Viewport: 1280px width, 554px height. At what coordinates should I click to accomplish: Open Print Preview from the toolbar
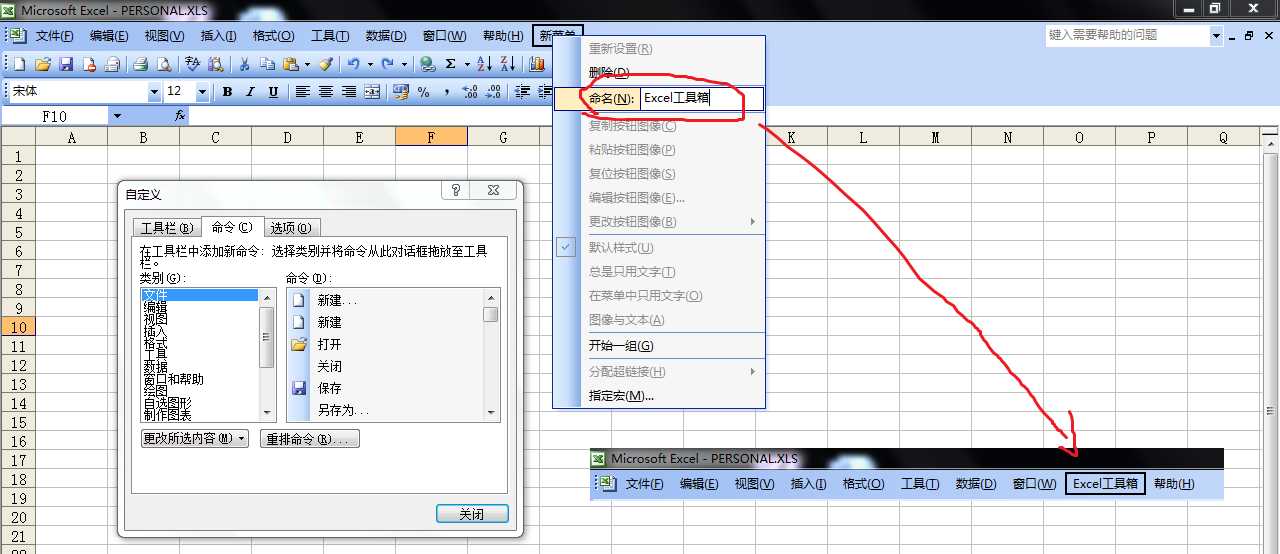coord(163,64)
